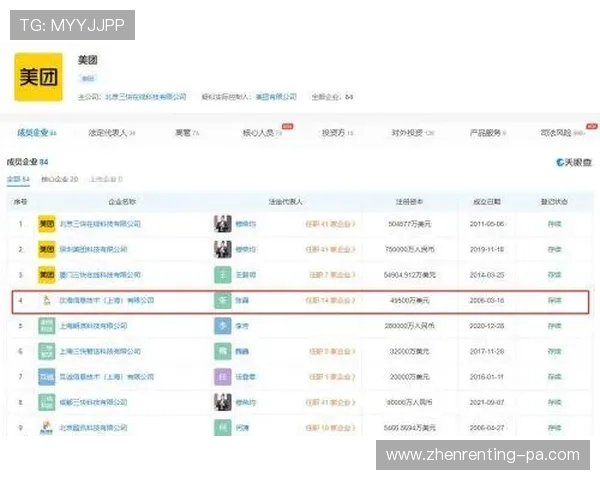Viewport: 600px width, 480px height.
Task: Open the 高管 tab
Action: click(x=187, y=133)
